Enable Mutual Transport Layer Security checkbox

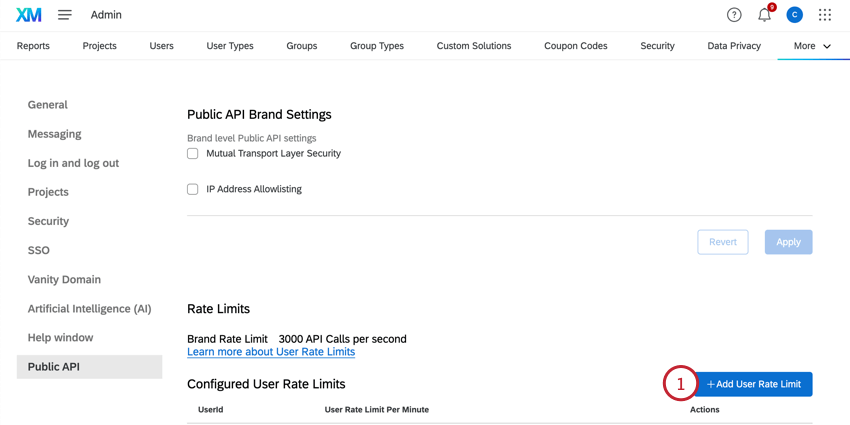193,154
